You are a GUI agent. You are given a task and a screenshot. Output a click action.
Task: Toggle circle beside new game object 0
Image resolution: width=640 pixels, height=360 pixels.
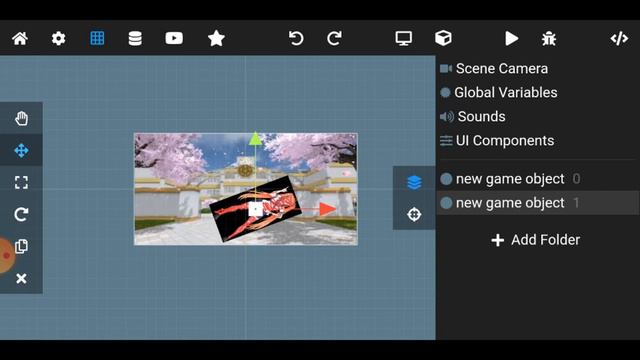coord(446,179)
